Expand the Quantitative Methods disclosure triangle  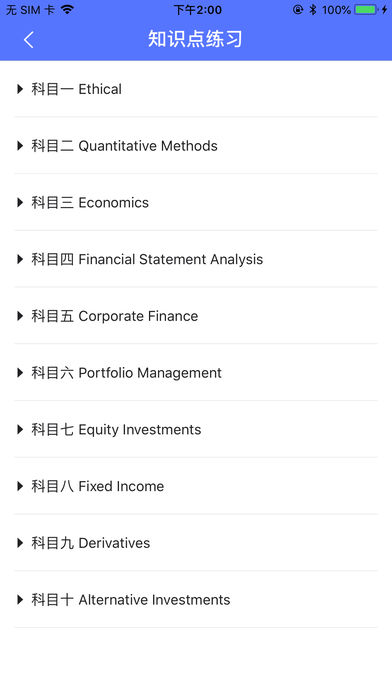[20, 146]
